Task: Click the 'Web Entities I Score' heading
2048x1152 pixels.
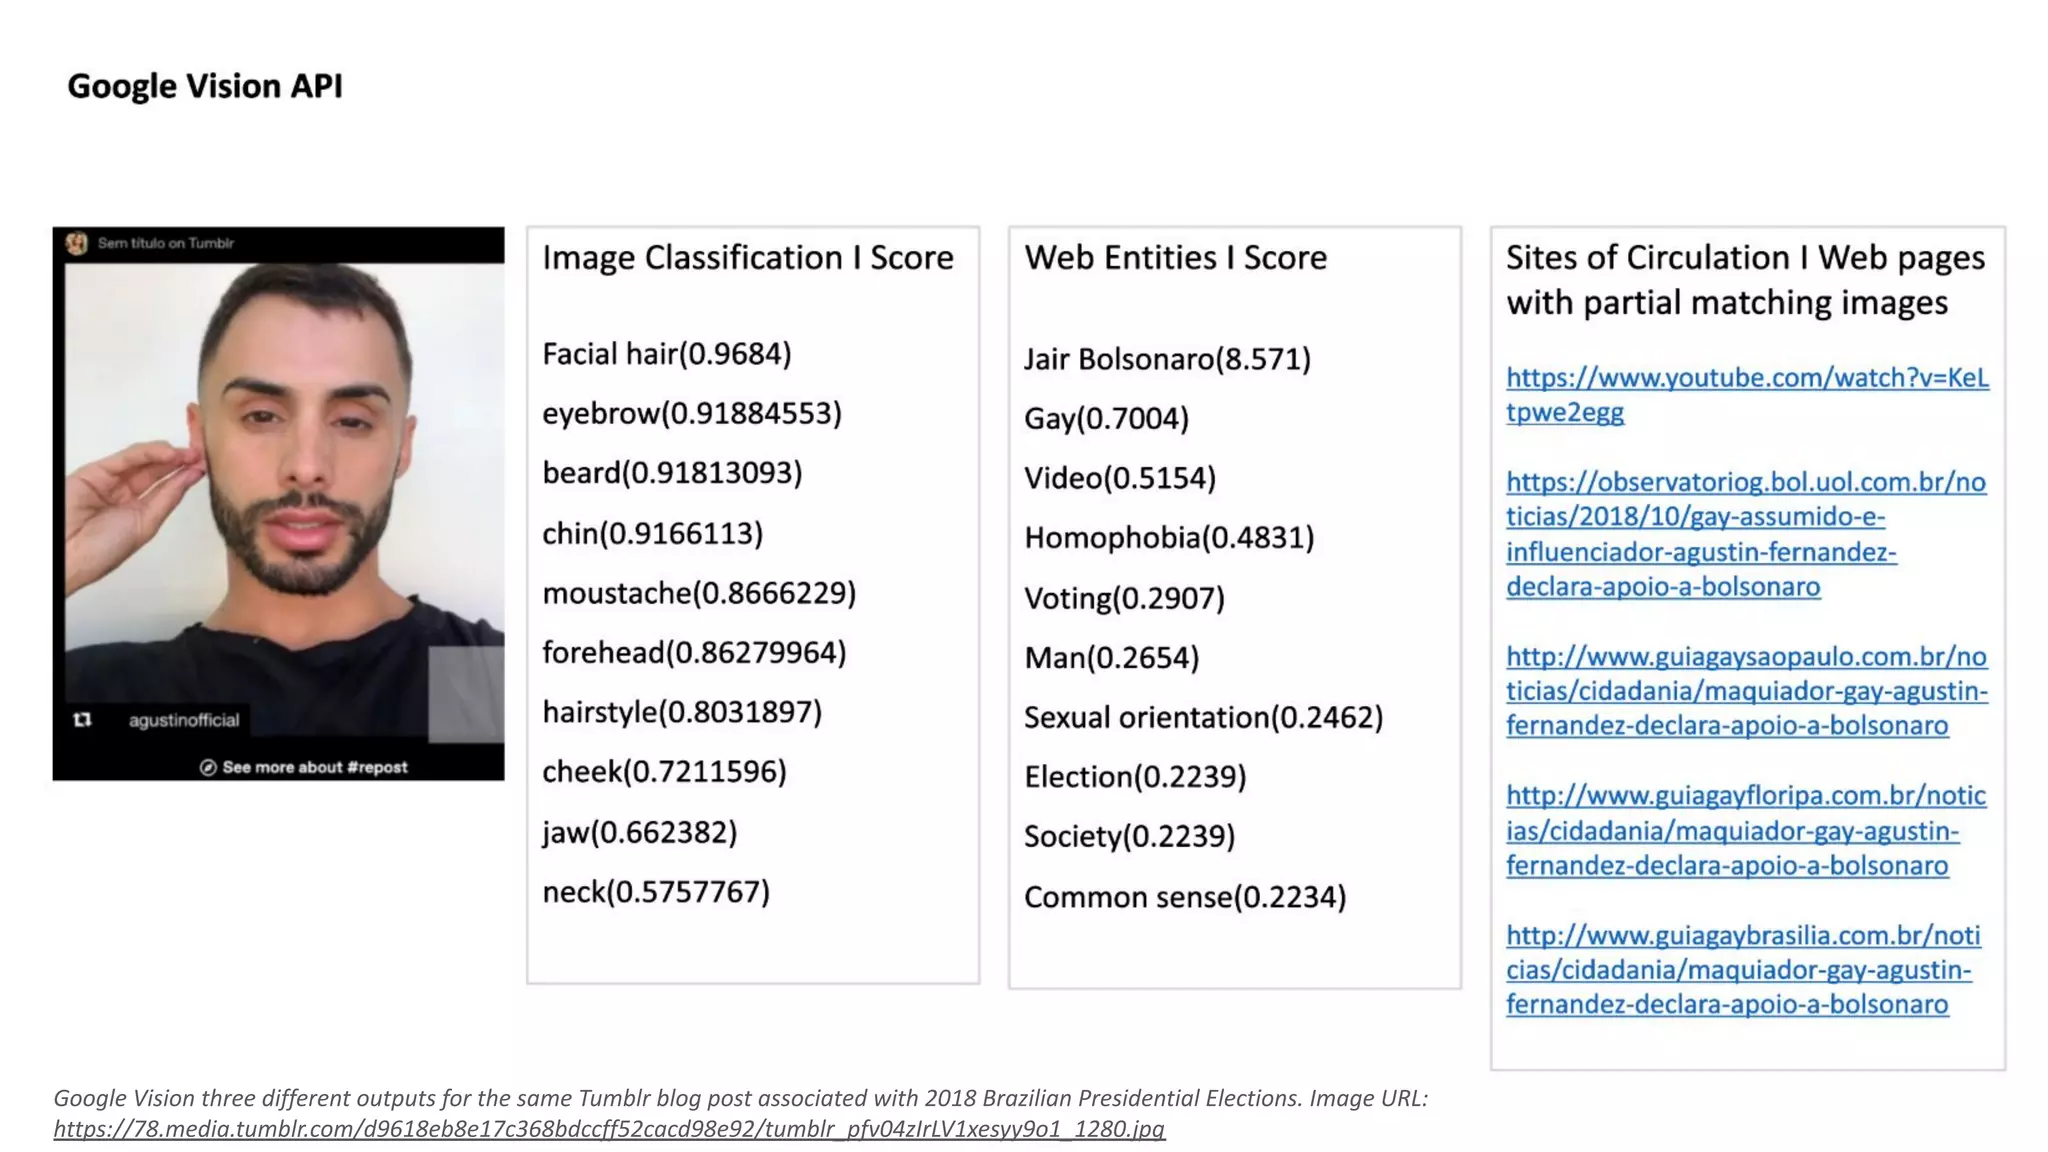Action: coord(1175,258)
